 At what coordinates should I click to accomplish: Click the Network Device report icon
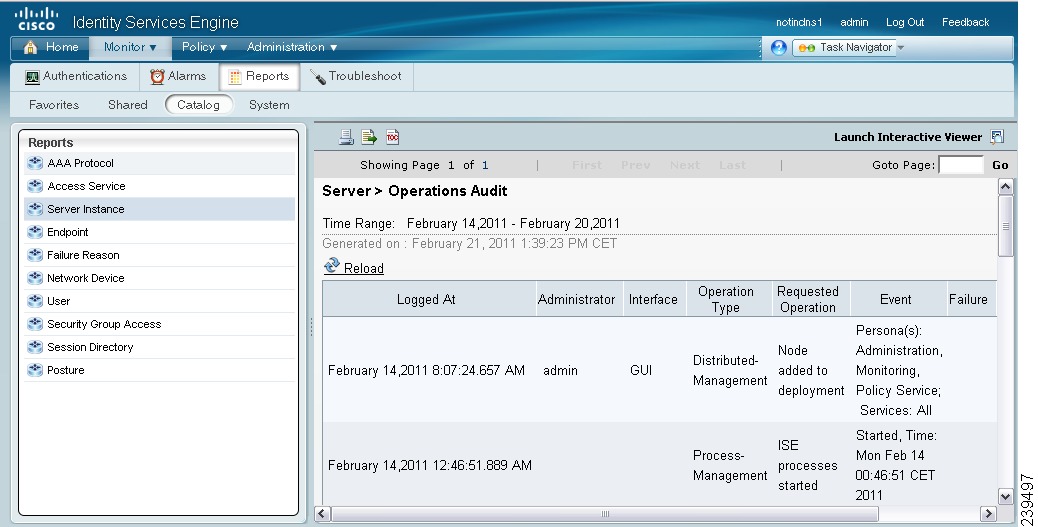pos(36,278)
